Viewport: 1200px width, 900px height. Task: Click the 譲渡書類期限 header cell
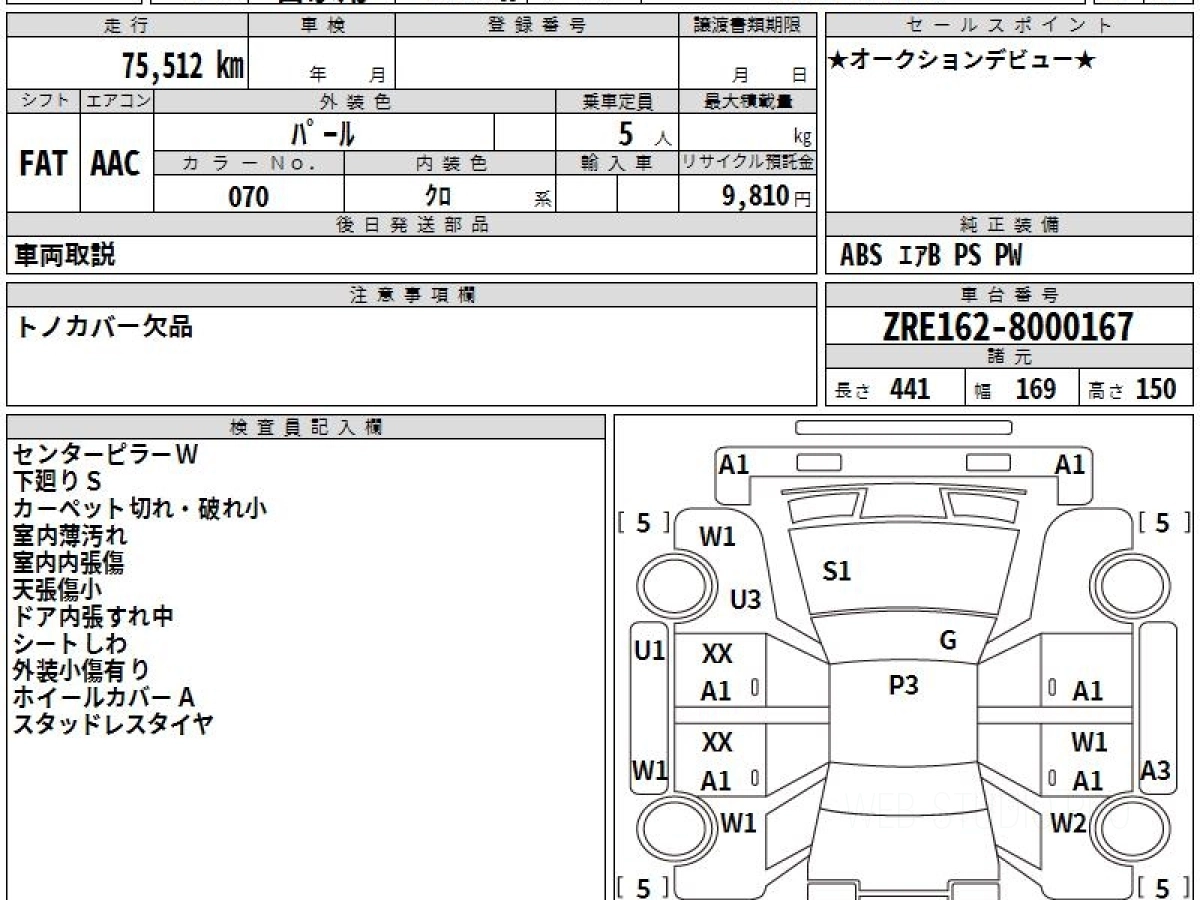tap(748, 26)
